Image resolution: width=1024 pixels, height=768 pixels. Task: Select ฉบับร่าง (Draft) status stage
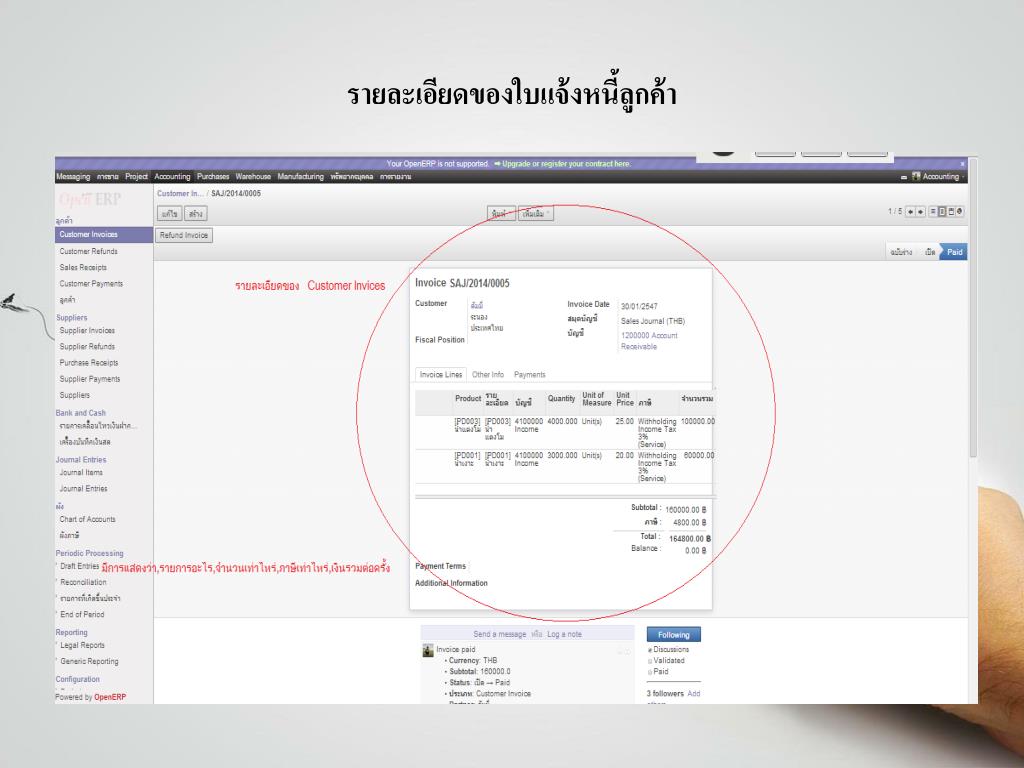(901, 252)
